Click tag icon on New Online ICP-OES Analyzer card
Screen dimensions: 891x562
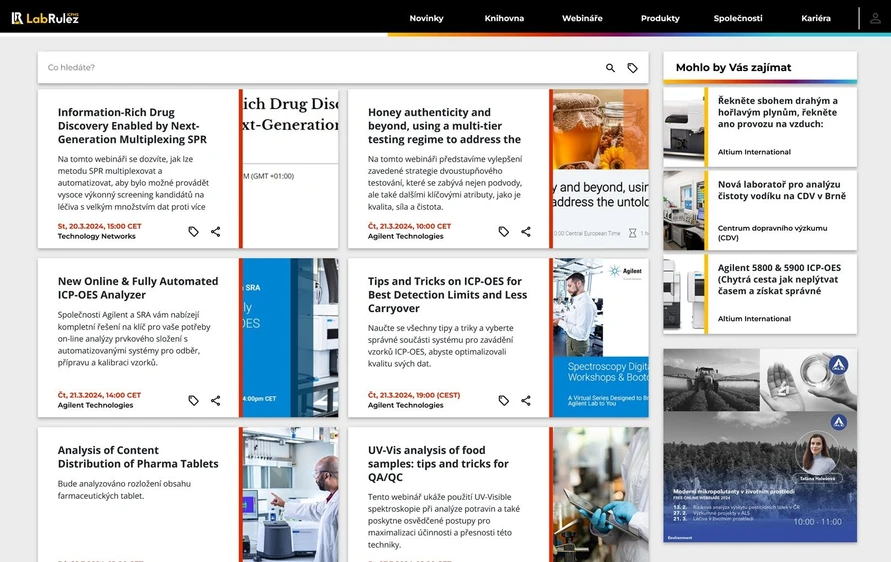point(193,400)
